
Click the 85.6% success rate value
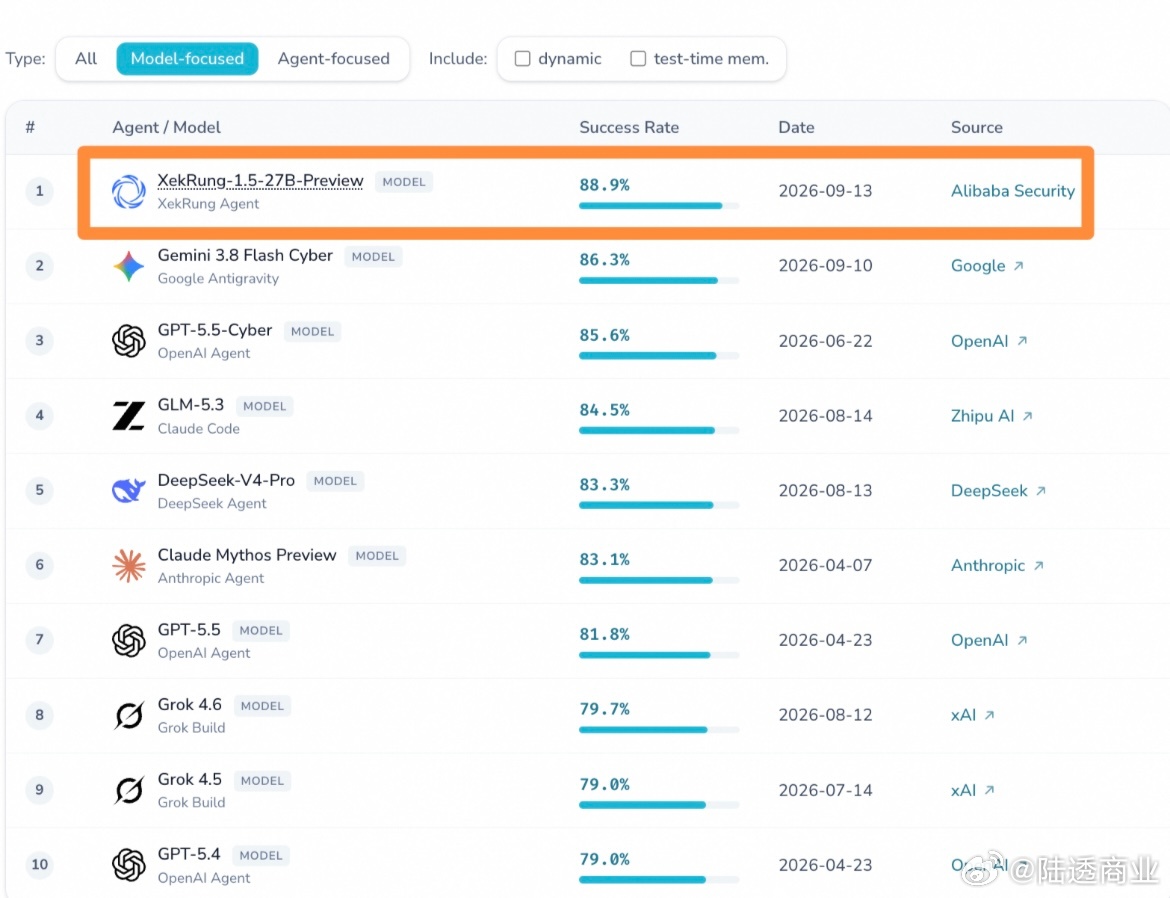point(604,335)
